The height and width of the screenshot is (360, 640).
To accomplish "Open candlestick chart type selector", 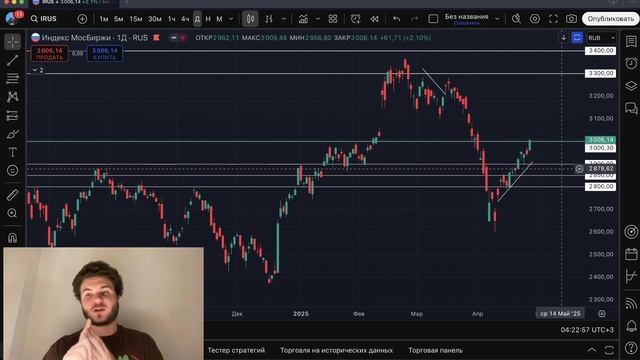I will click(250, 19).
